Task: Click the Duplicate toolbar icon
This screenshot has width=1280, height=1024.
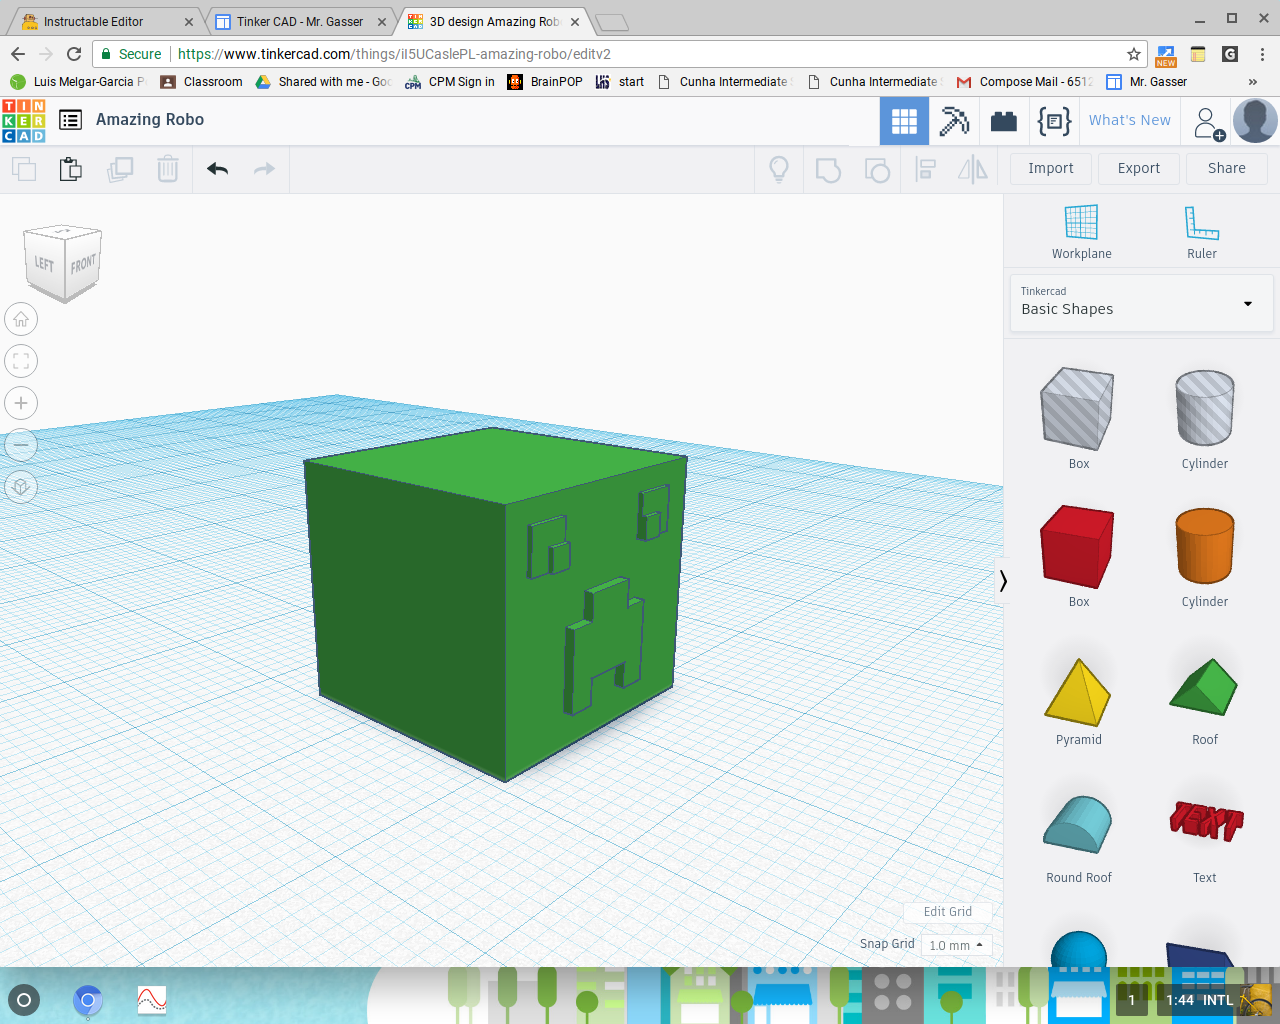Action: coord(120,169)
